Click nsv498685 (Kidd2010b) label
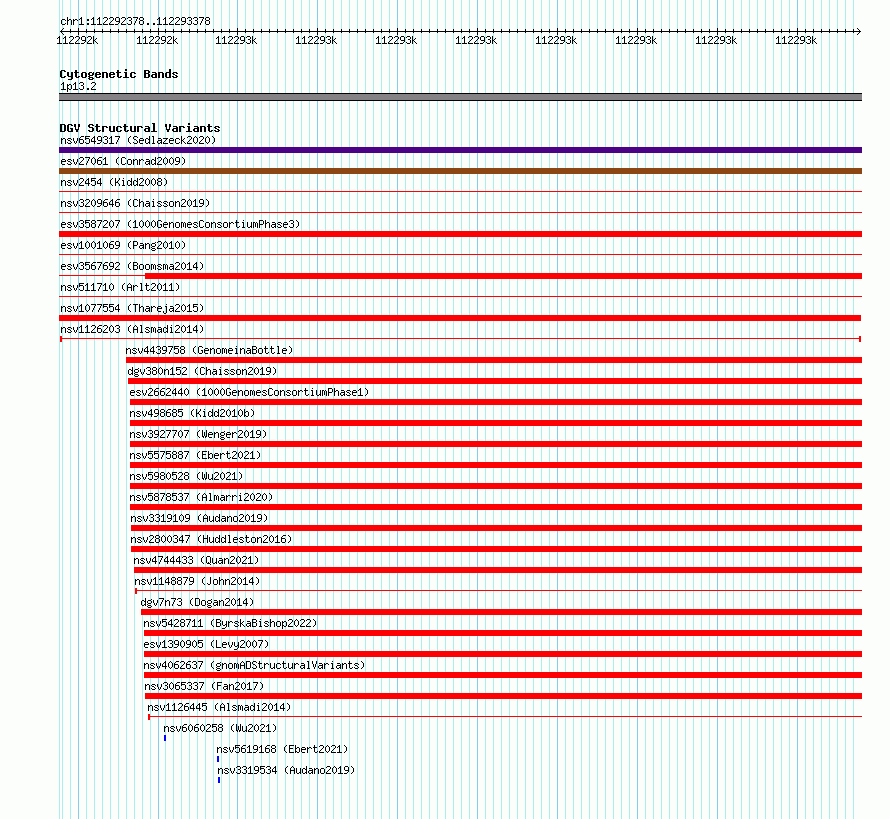 [192, 413]
